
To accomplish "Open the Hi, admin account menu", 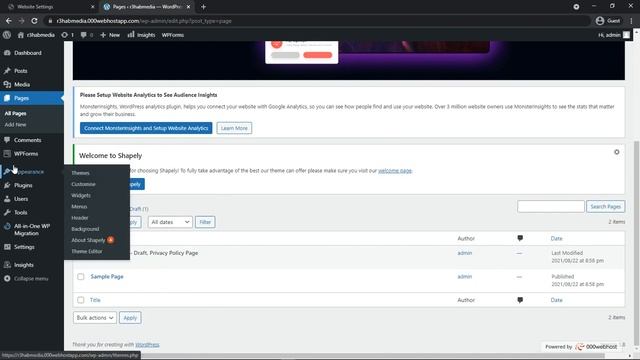I will (614, 35).
